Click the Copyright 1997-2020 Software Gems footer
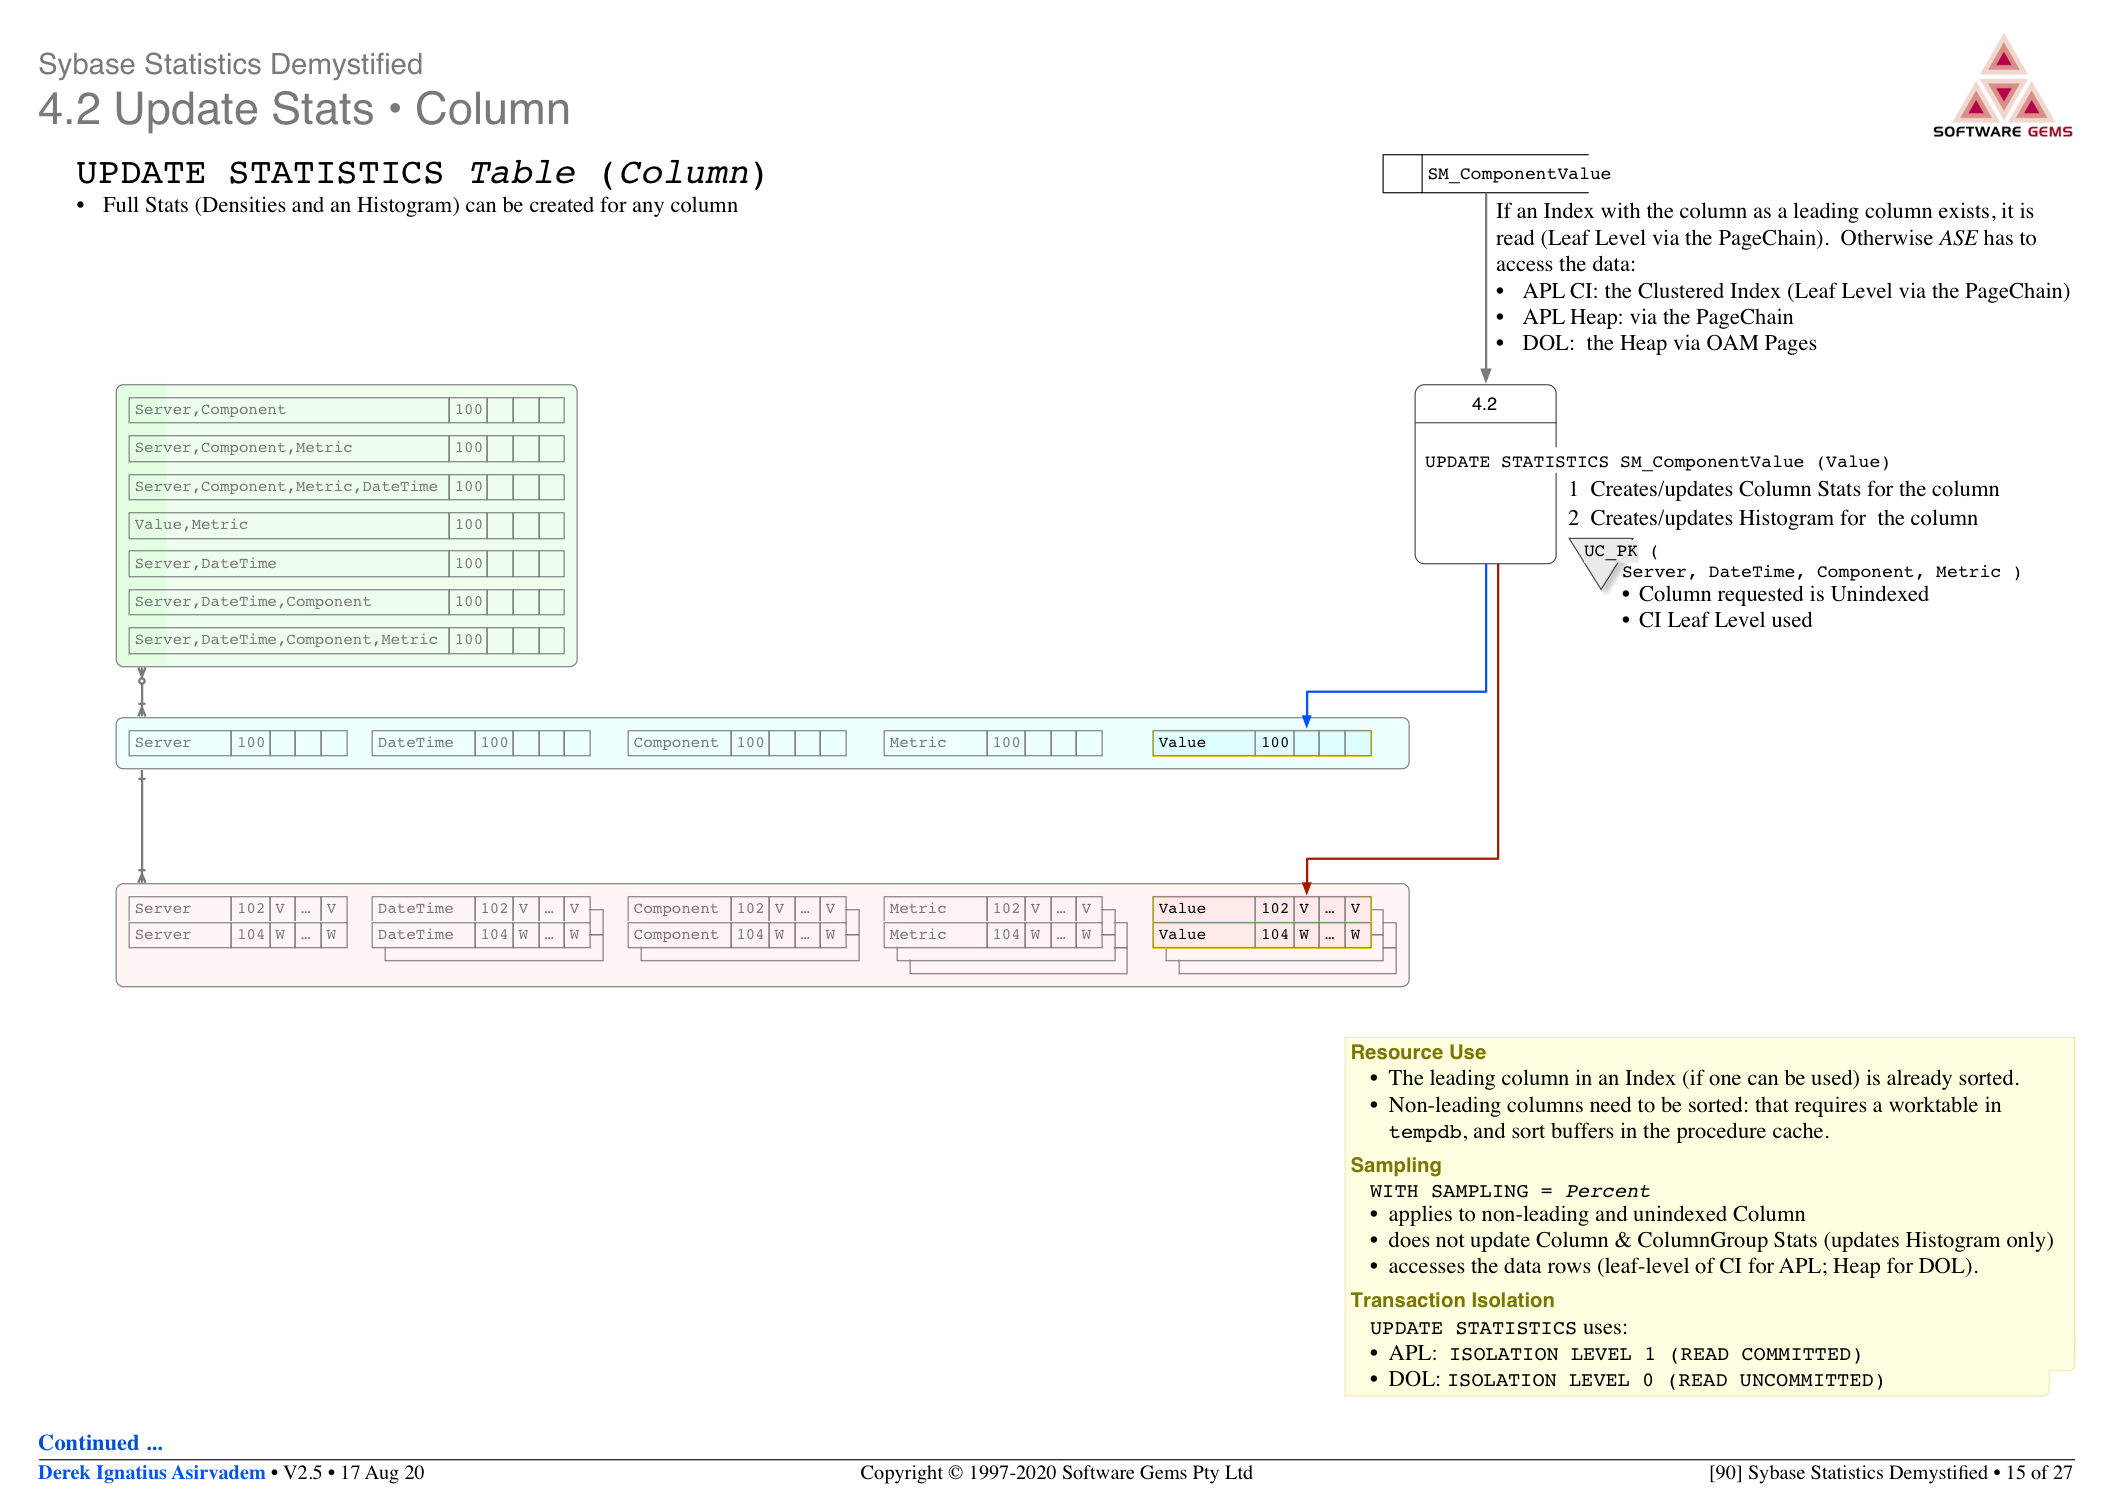The width and height of the screenshot is (2112, 1492). click(x=1056, y=1472)
